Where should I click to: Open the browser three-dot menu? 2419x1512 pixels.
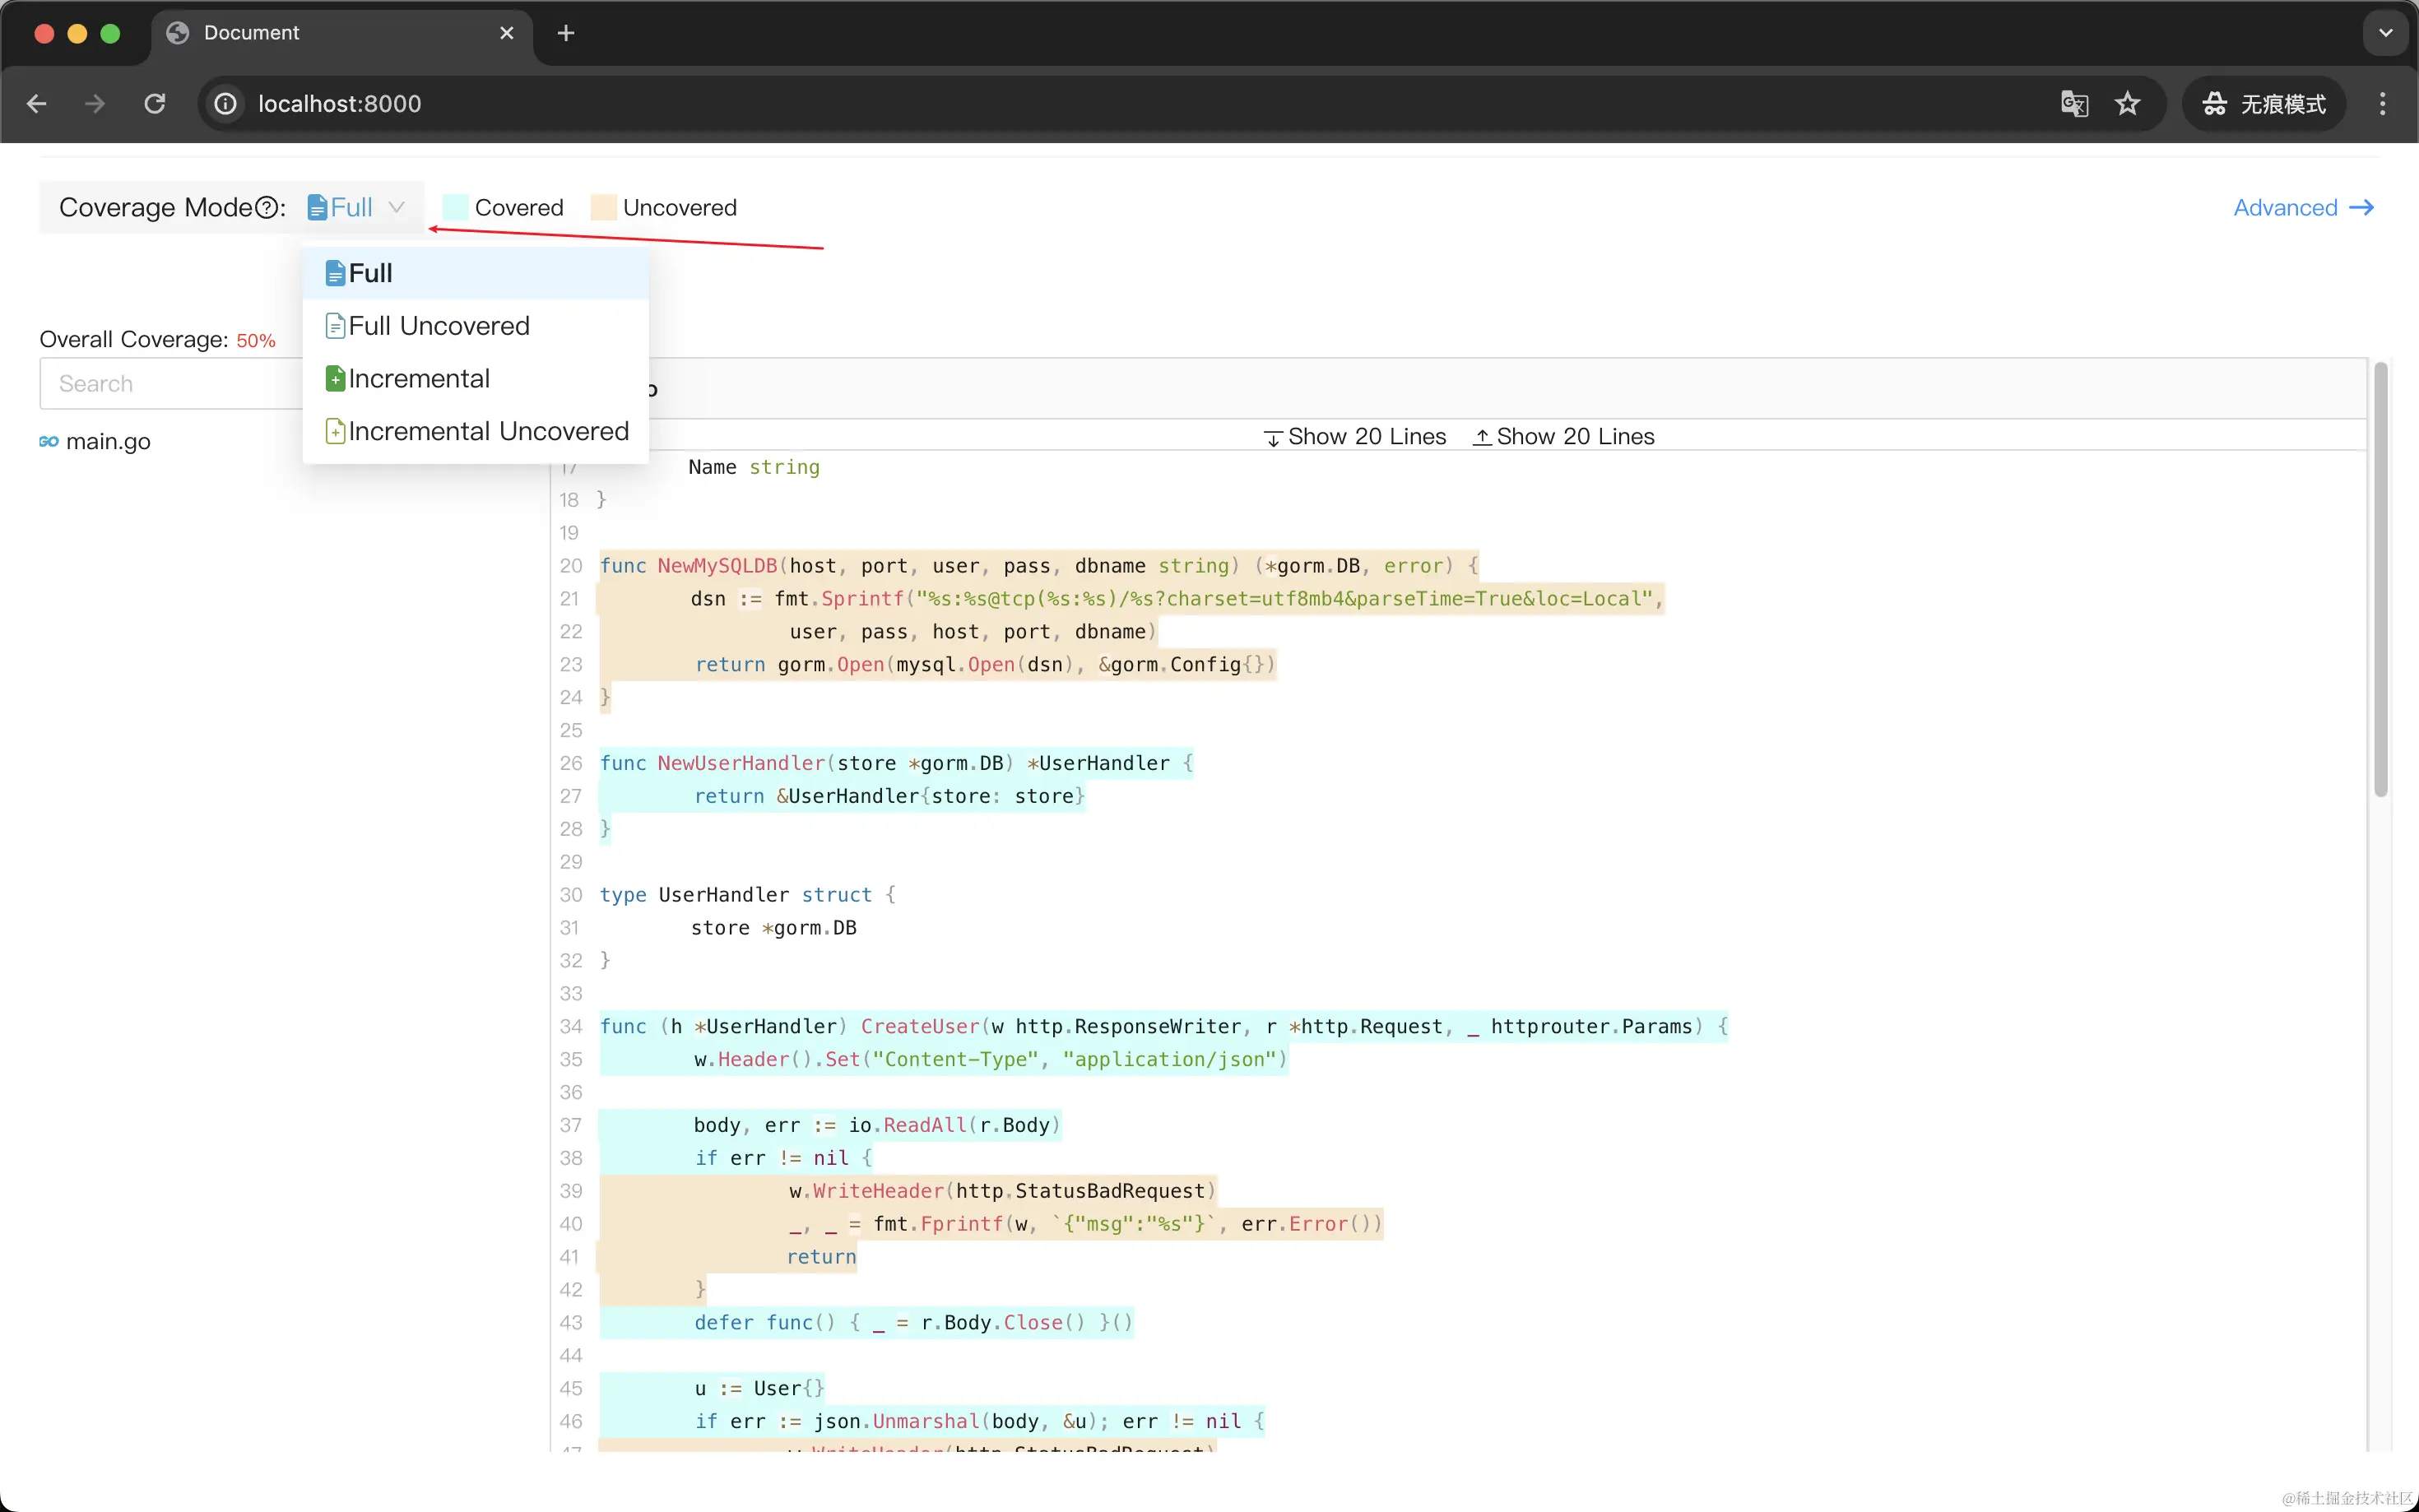[x=2382, y=104]
